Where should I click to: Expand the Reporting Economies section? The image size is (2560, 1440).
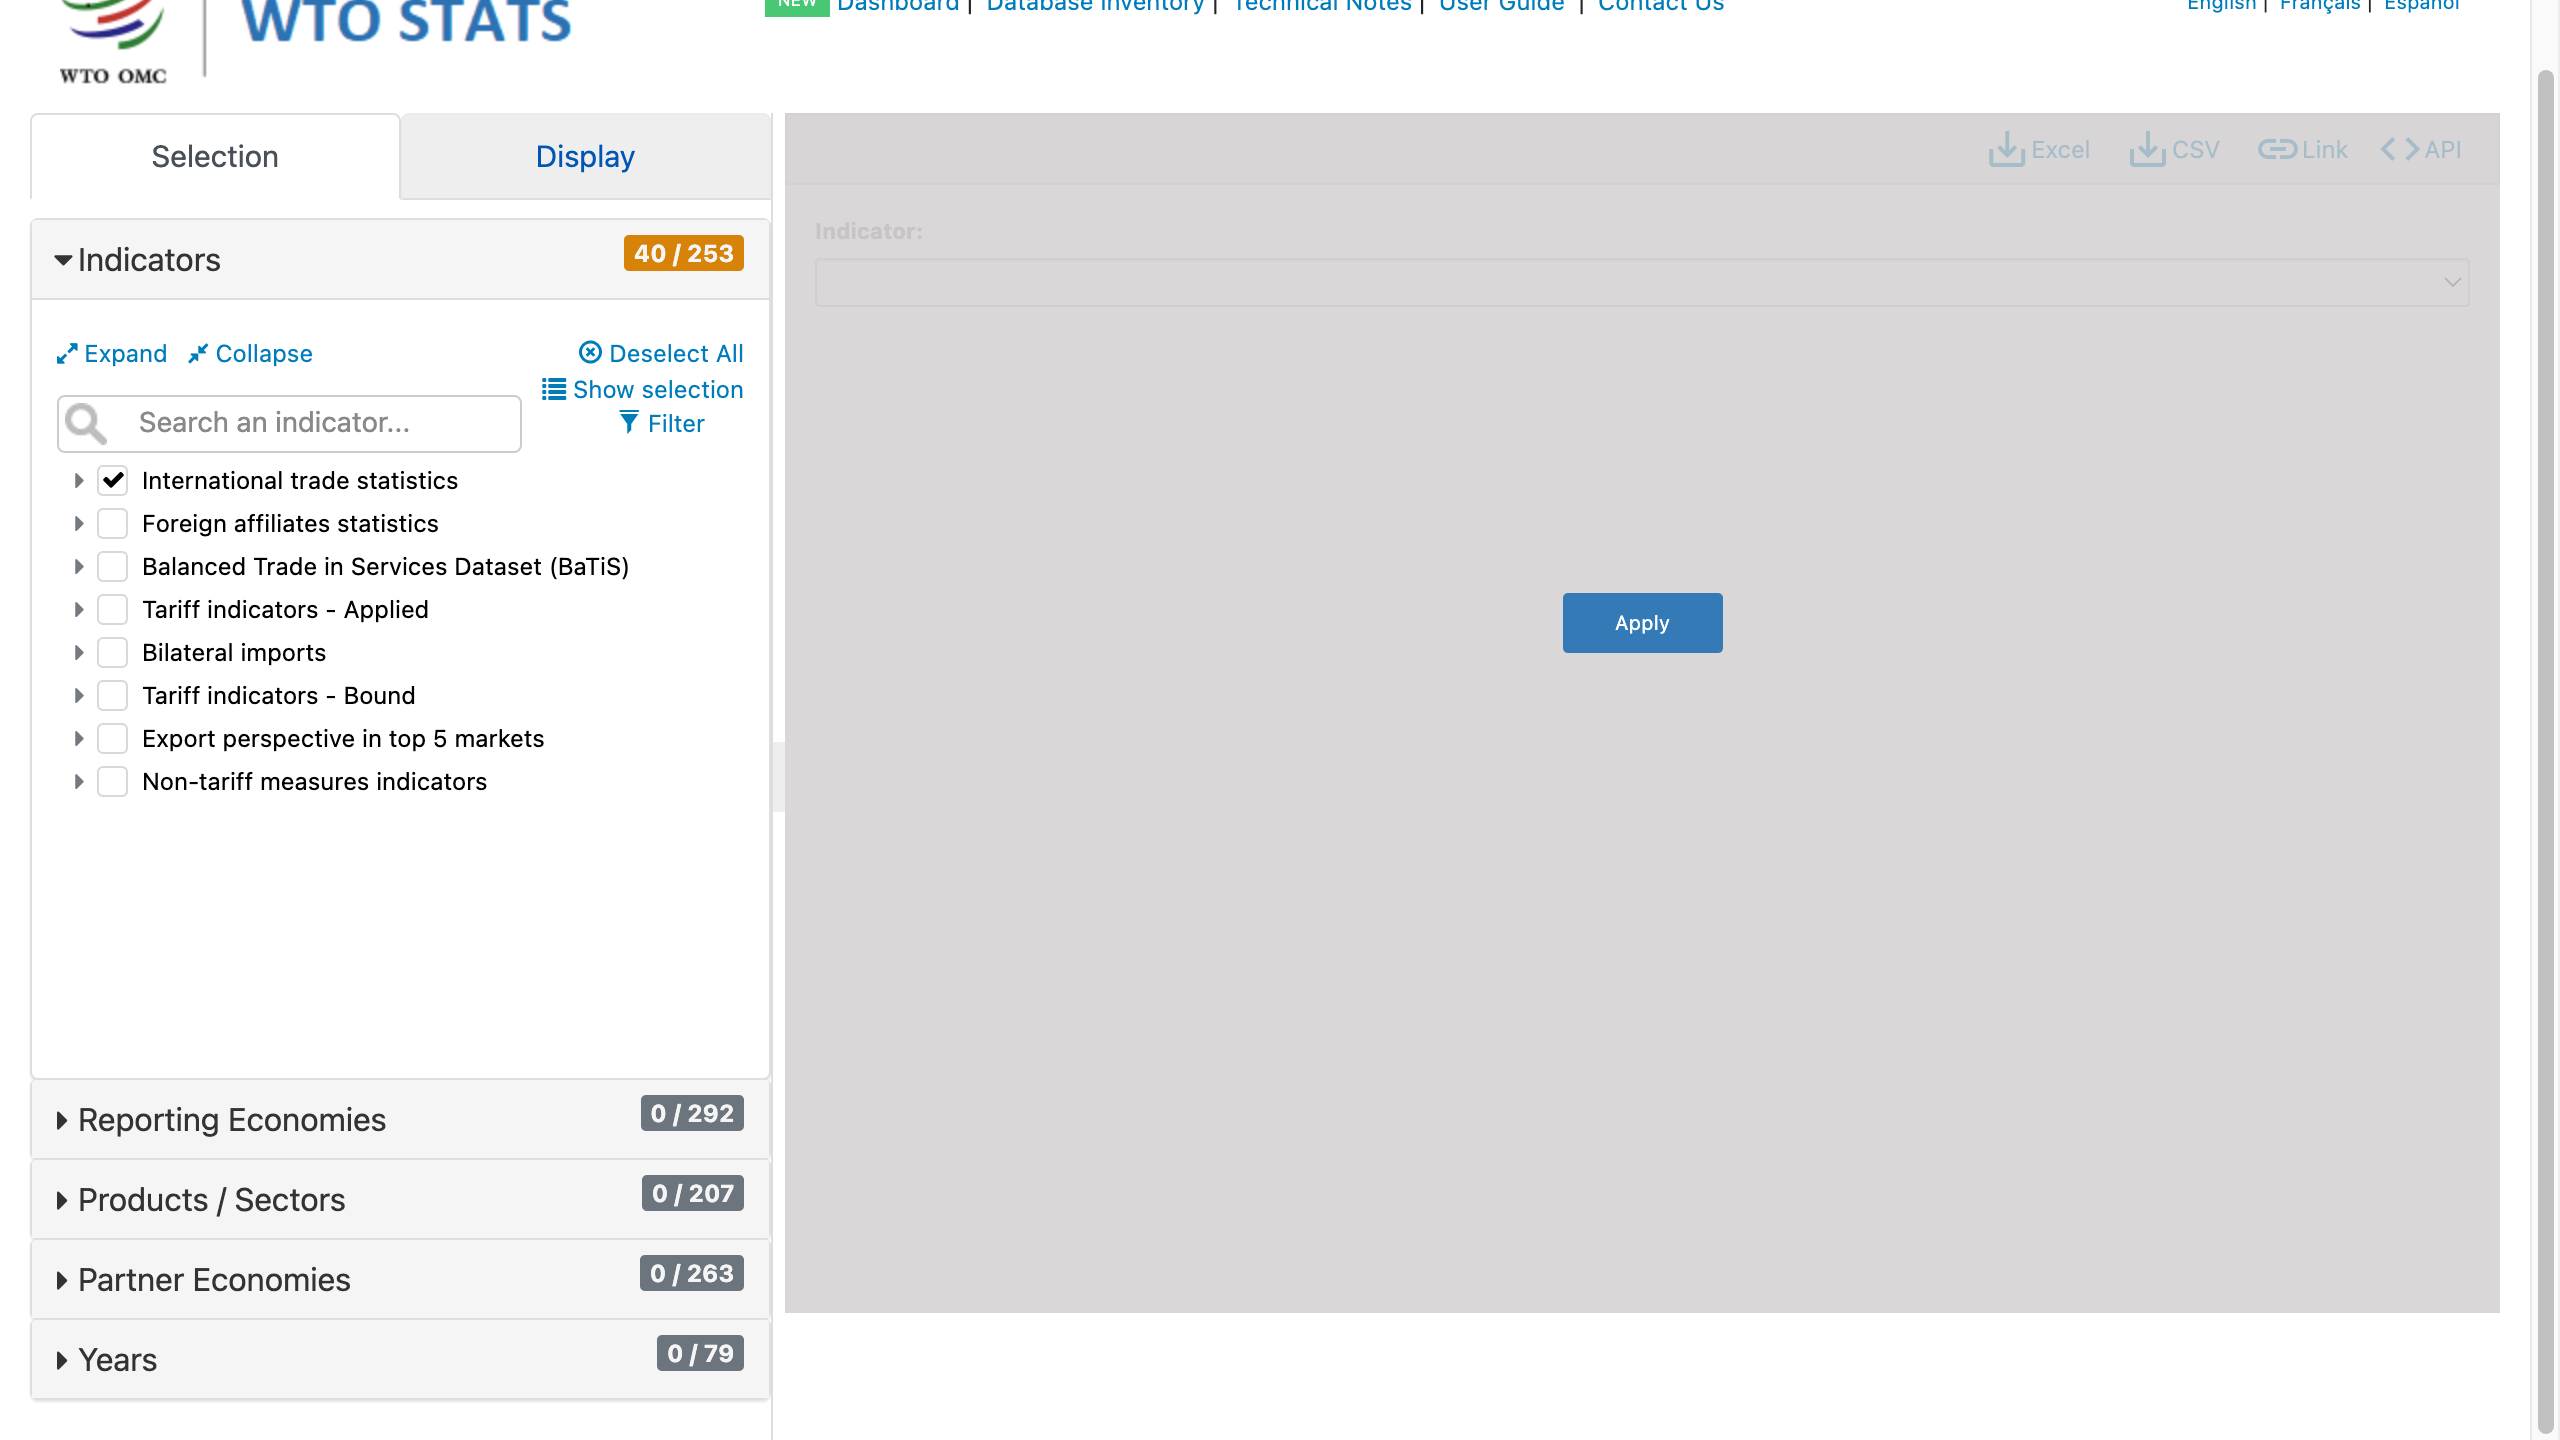click(232, 1120)
